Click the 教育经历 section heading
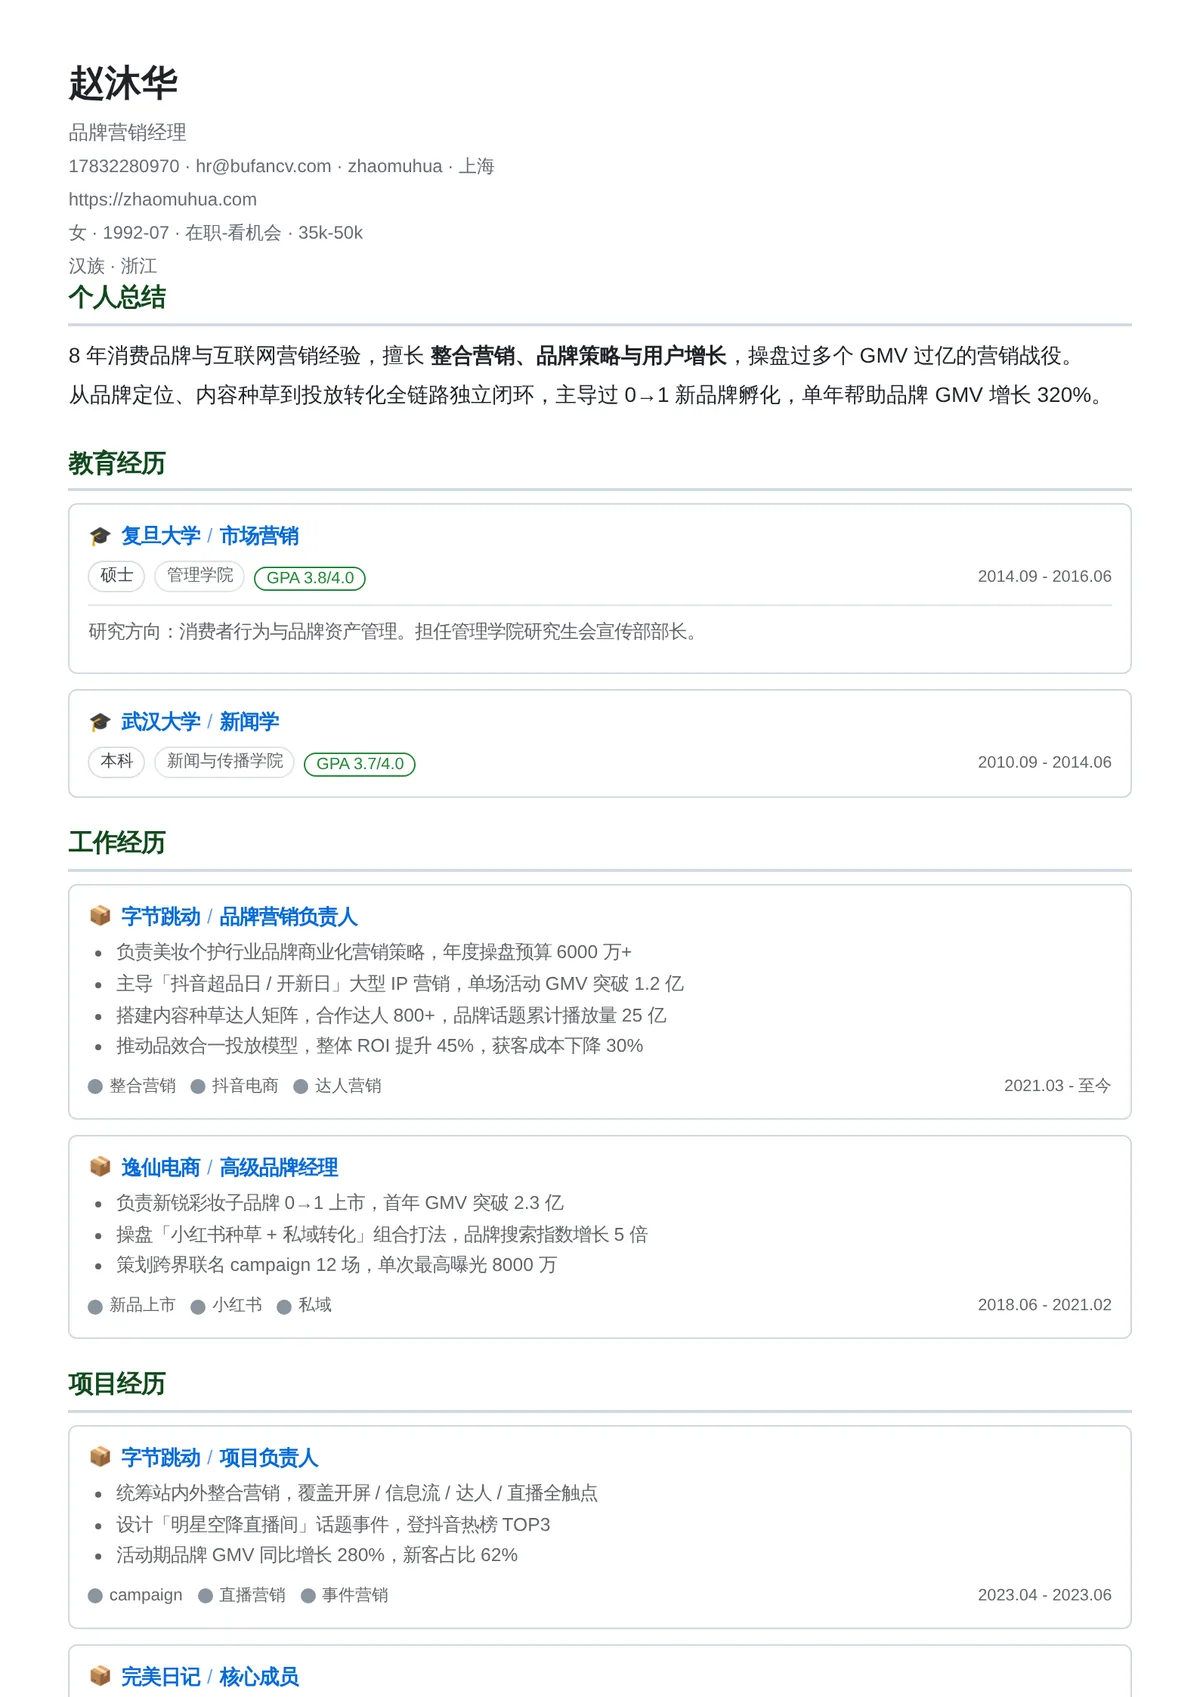 tap(117, 463)
